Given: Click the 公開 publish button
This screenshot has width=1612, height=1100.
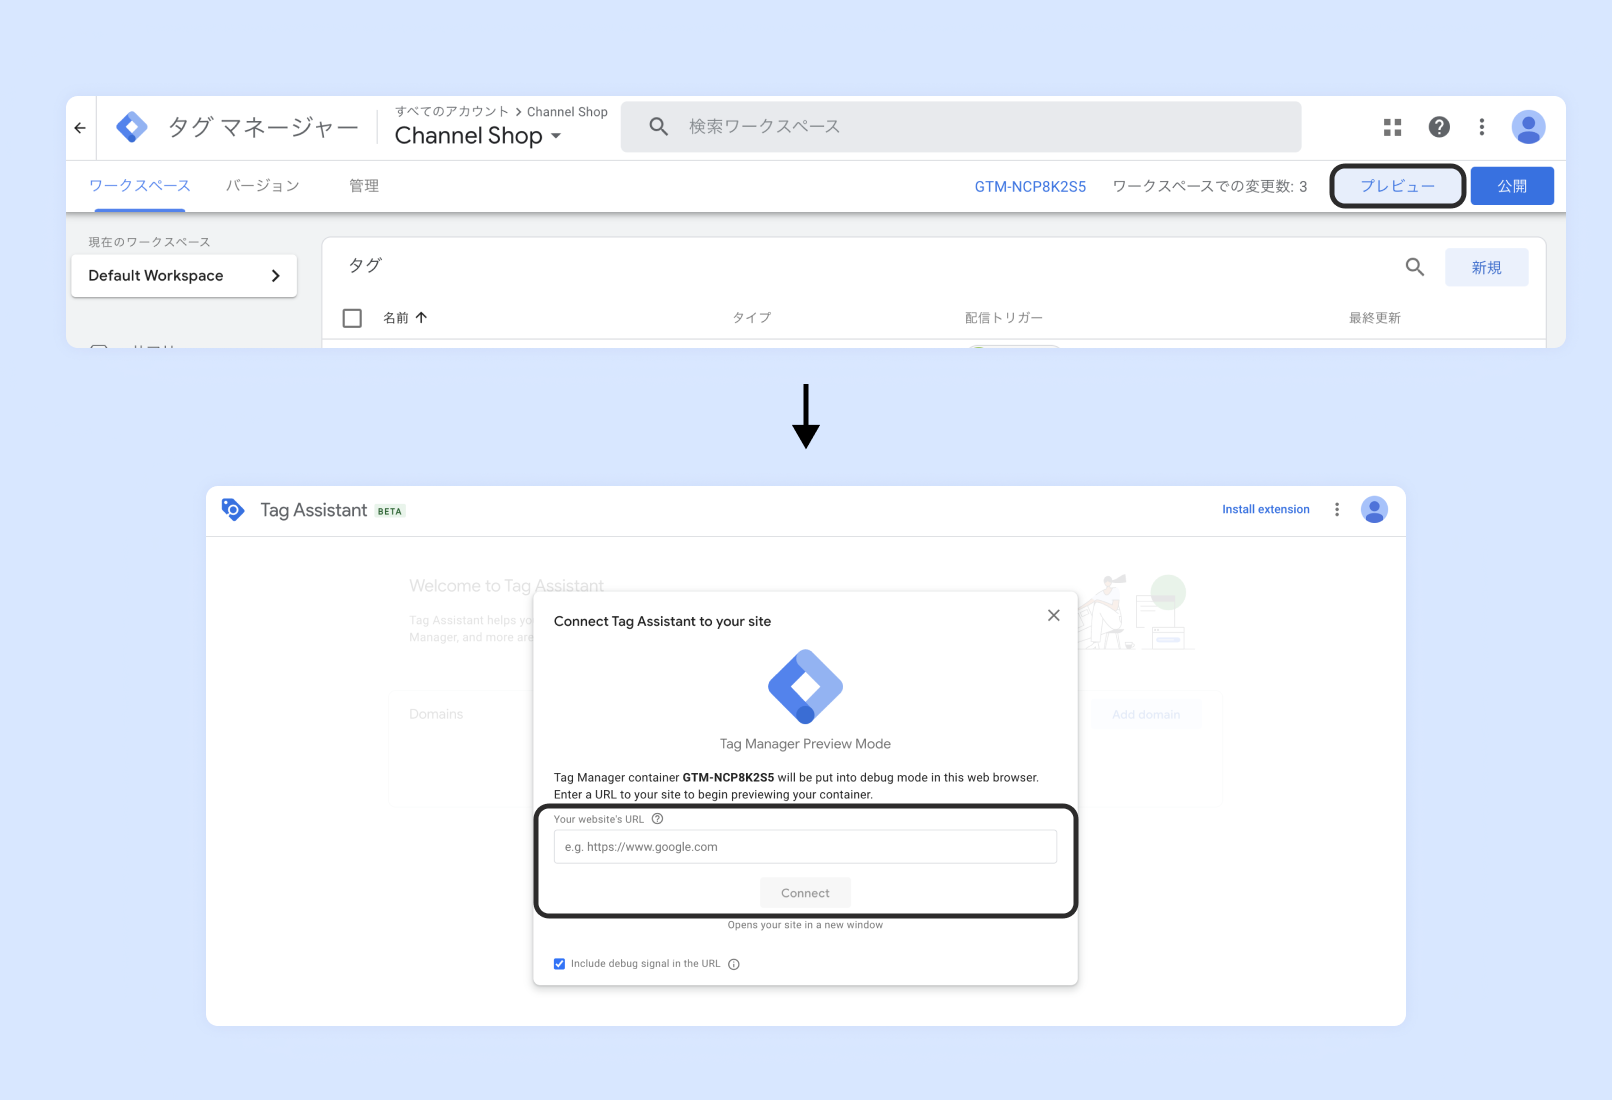Looking at the screenshot, I should tap(1512, 186).
